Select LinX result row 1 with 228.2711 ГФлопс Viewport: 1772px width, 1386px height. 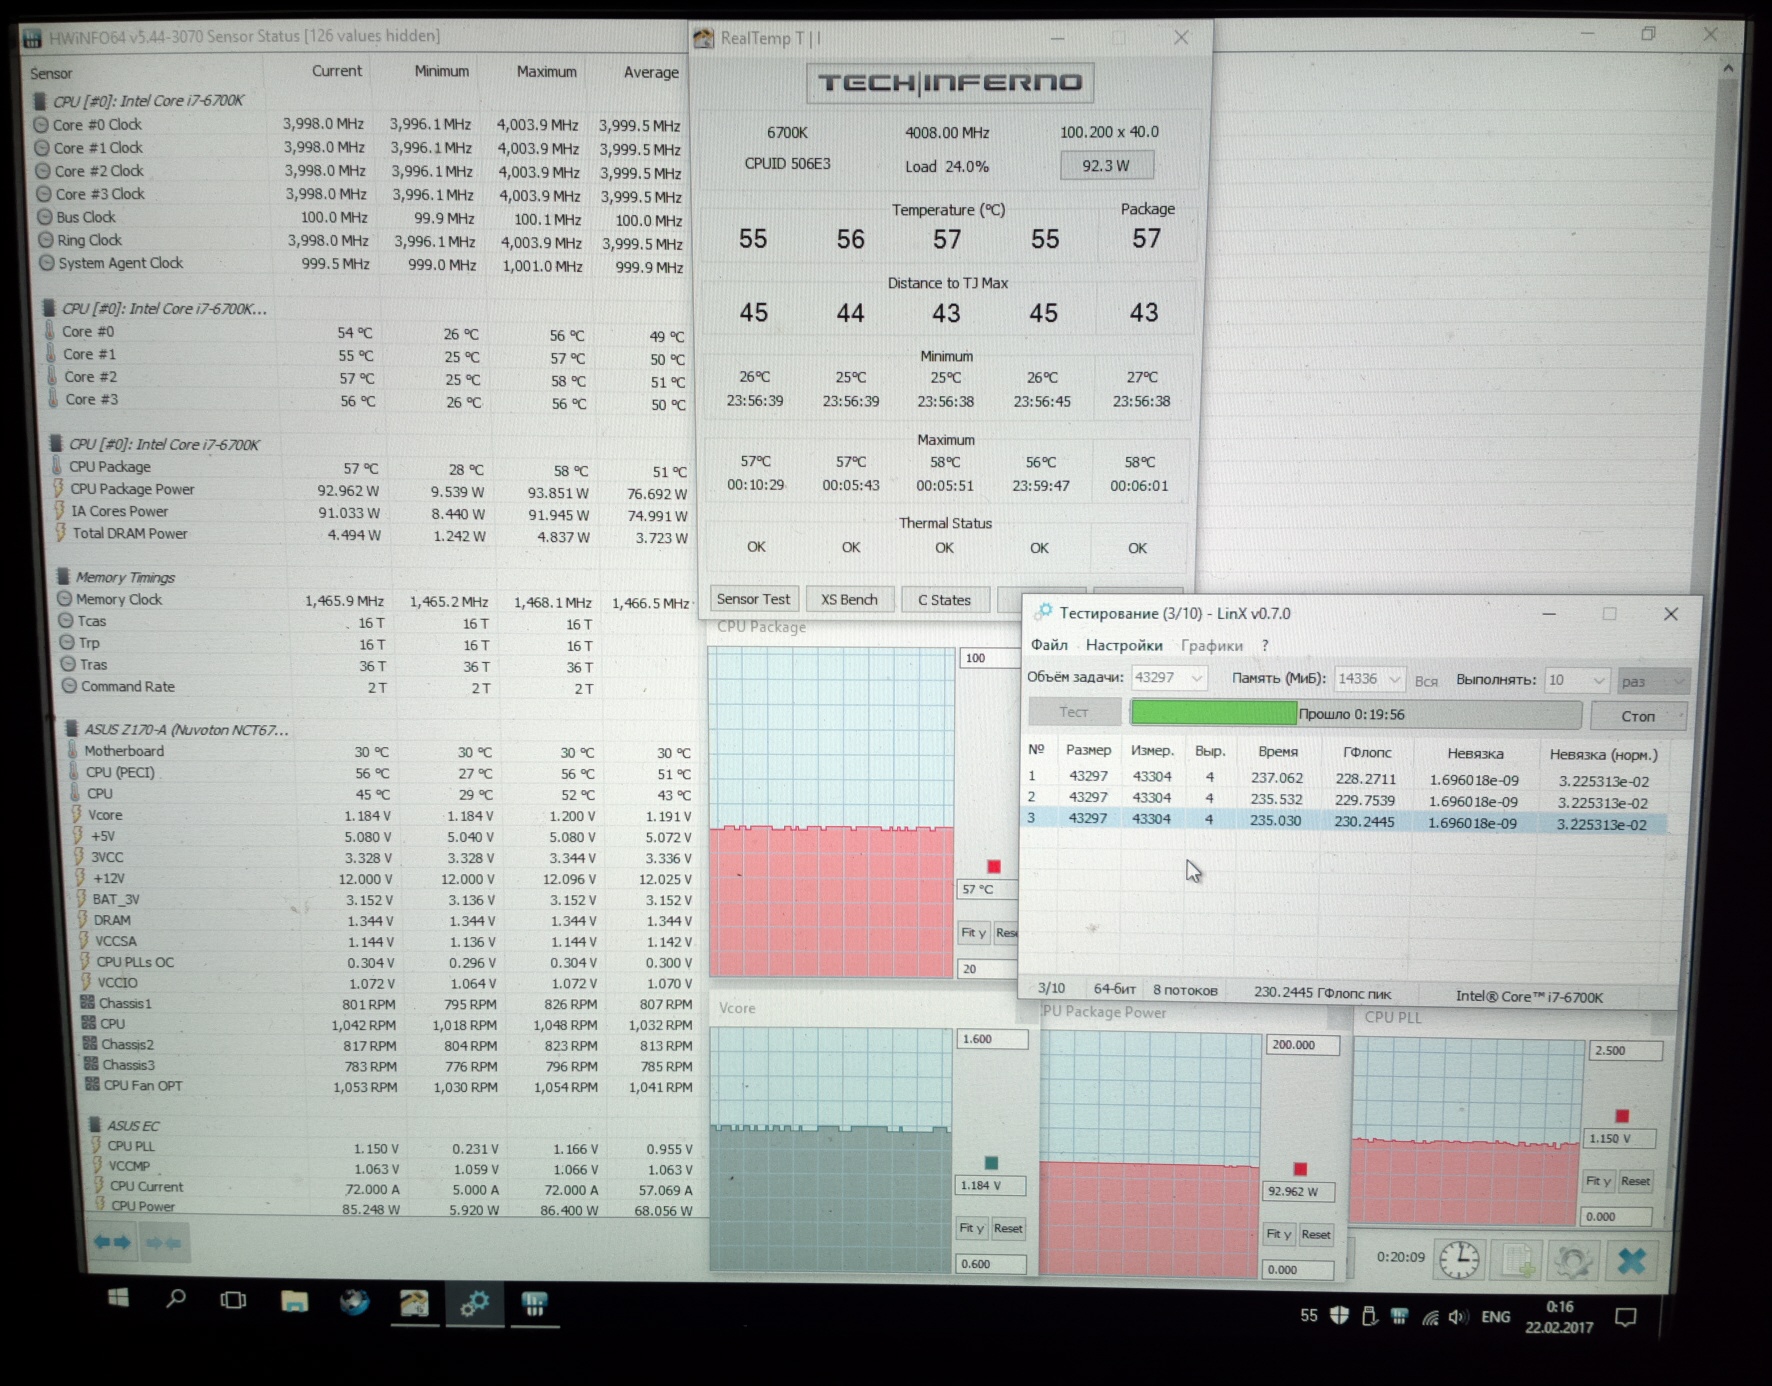(1345, 778)
